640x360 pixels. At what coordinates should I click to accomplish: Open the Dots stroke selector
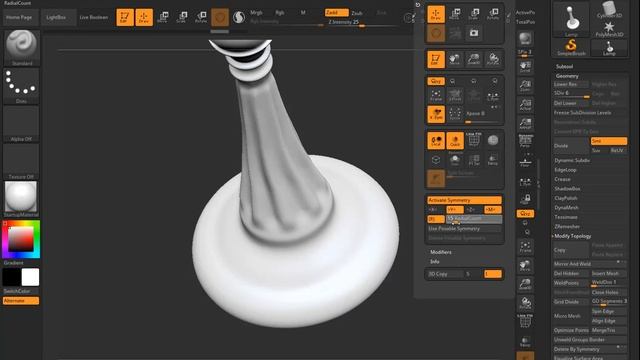tap(21, 86)
